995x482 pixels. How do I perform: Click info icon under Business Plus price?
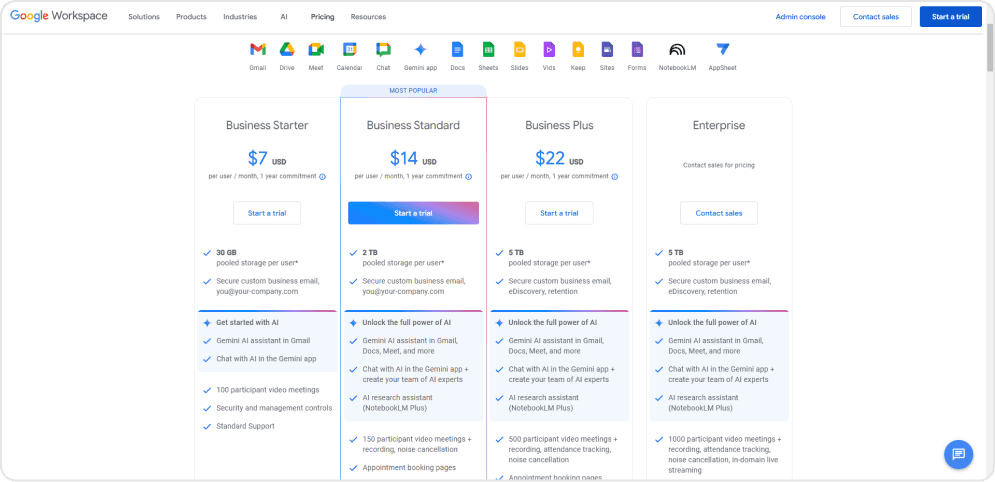point(614,177)
